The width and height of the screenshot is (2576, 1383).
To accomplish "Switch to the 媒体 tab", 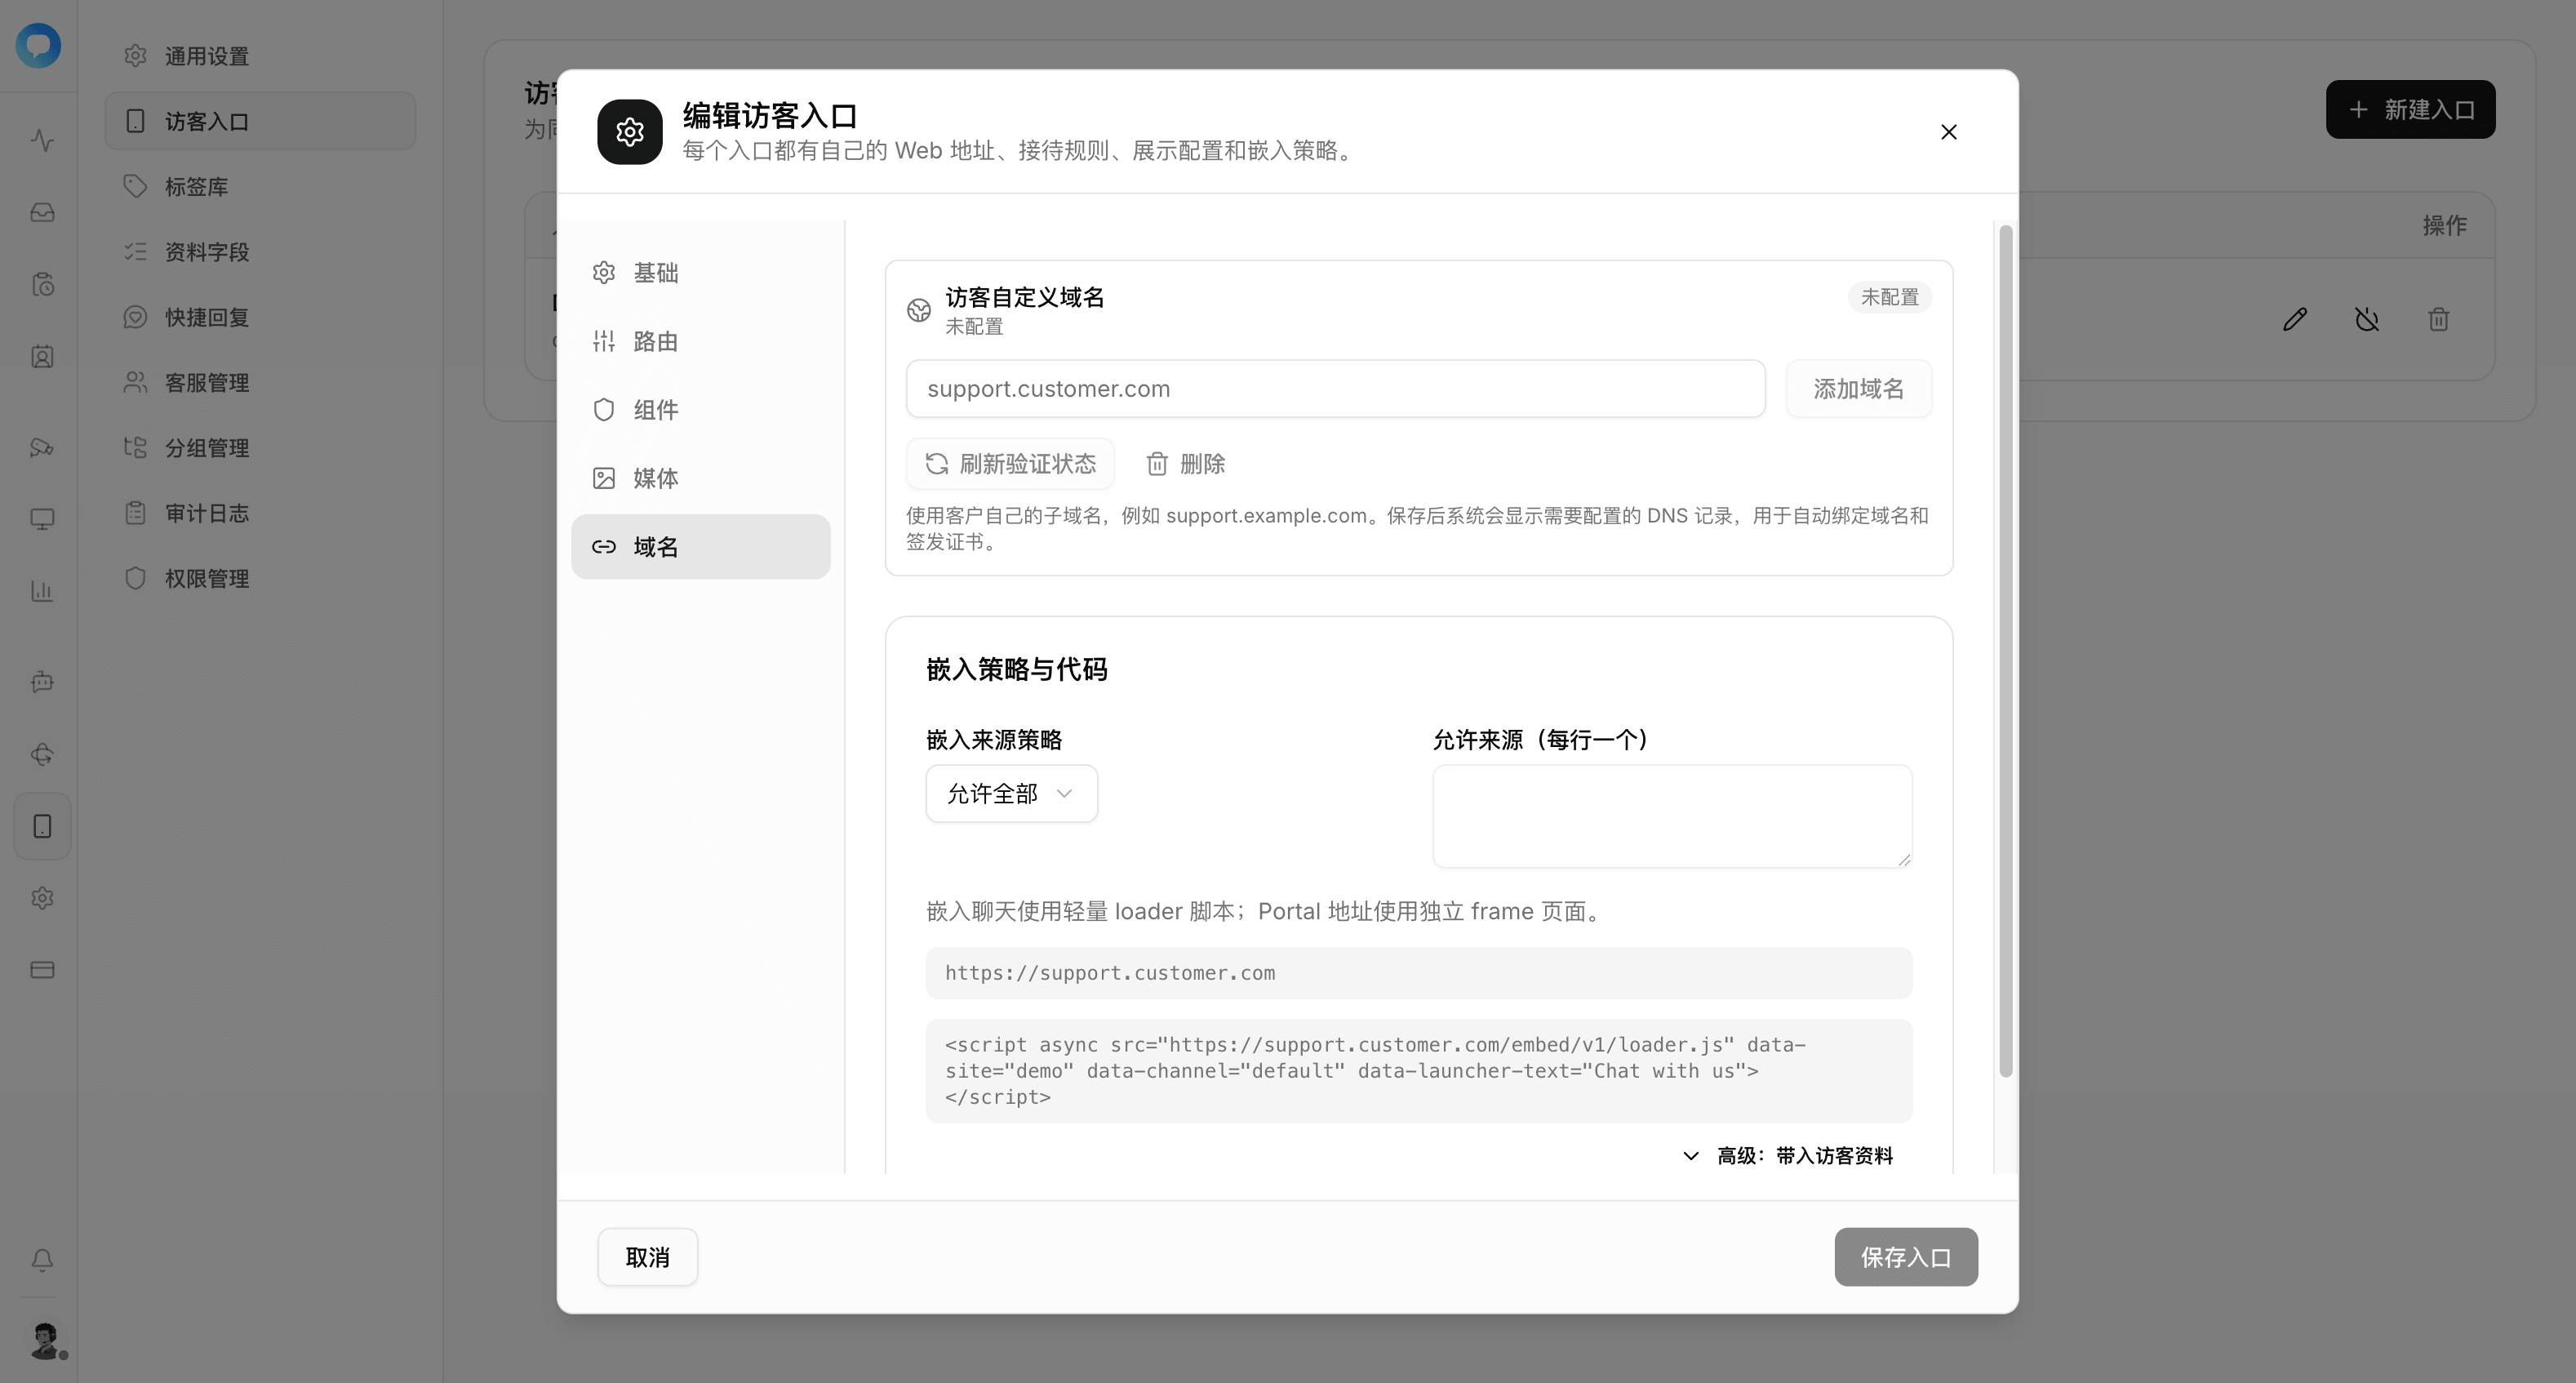I will (701, 478).
